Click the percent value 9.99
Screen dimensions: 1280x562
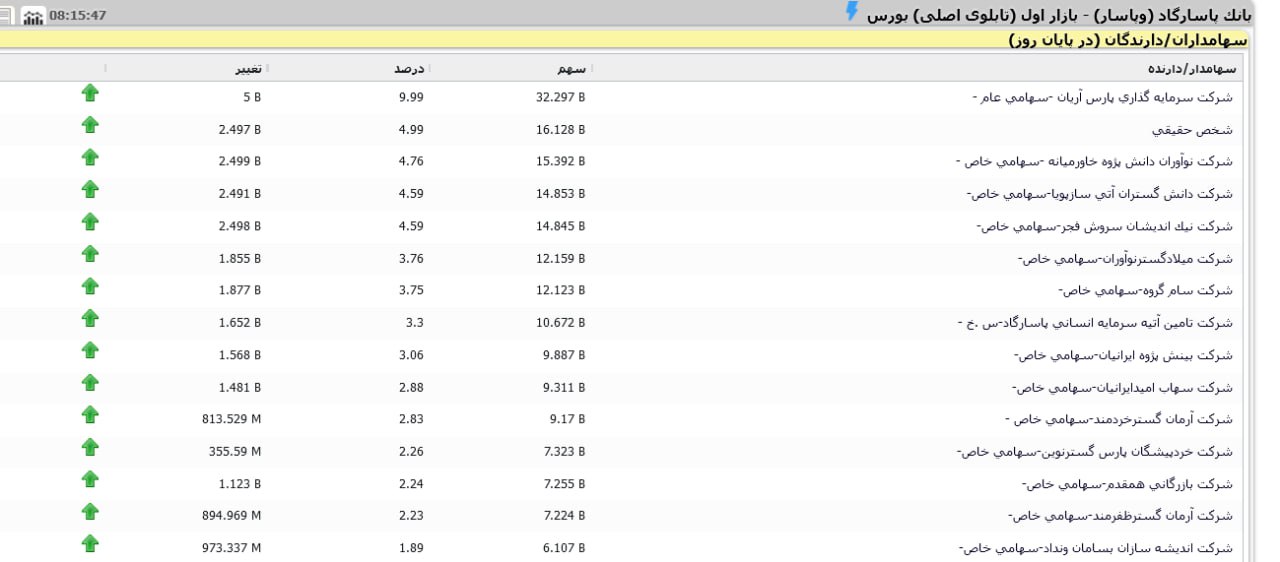point(411,98)
